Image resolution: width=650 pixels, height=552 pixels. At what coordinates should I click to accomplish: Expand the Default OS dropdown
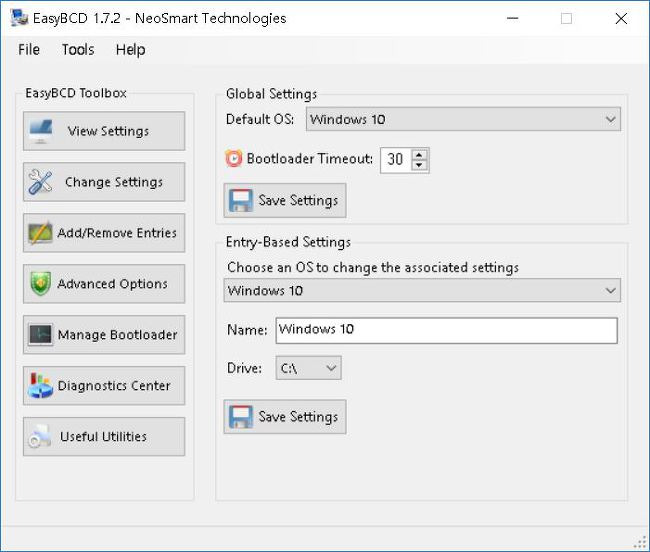click(x=463, y=119)
